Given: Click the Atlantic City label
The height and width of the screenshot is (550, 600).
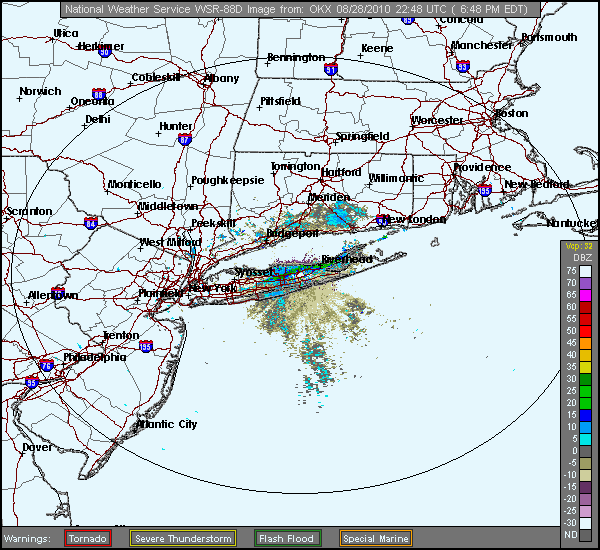Looking at the screenshot, I should (x=167, y=424).
